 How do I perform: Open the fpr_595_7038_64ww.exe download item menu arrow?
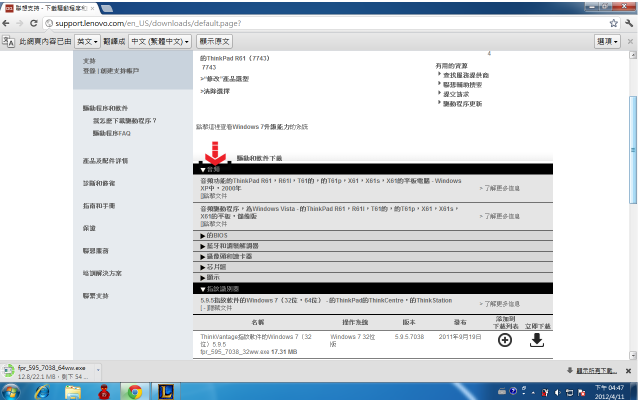coord(98,370)
